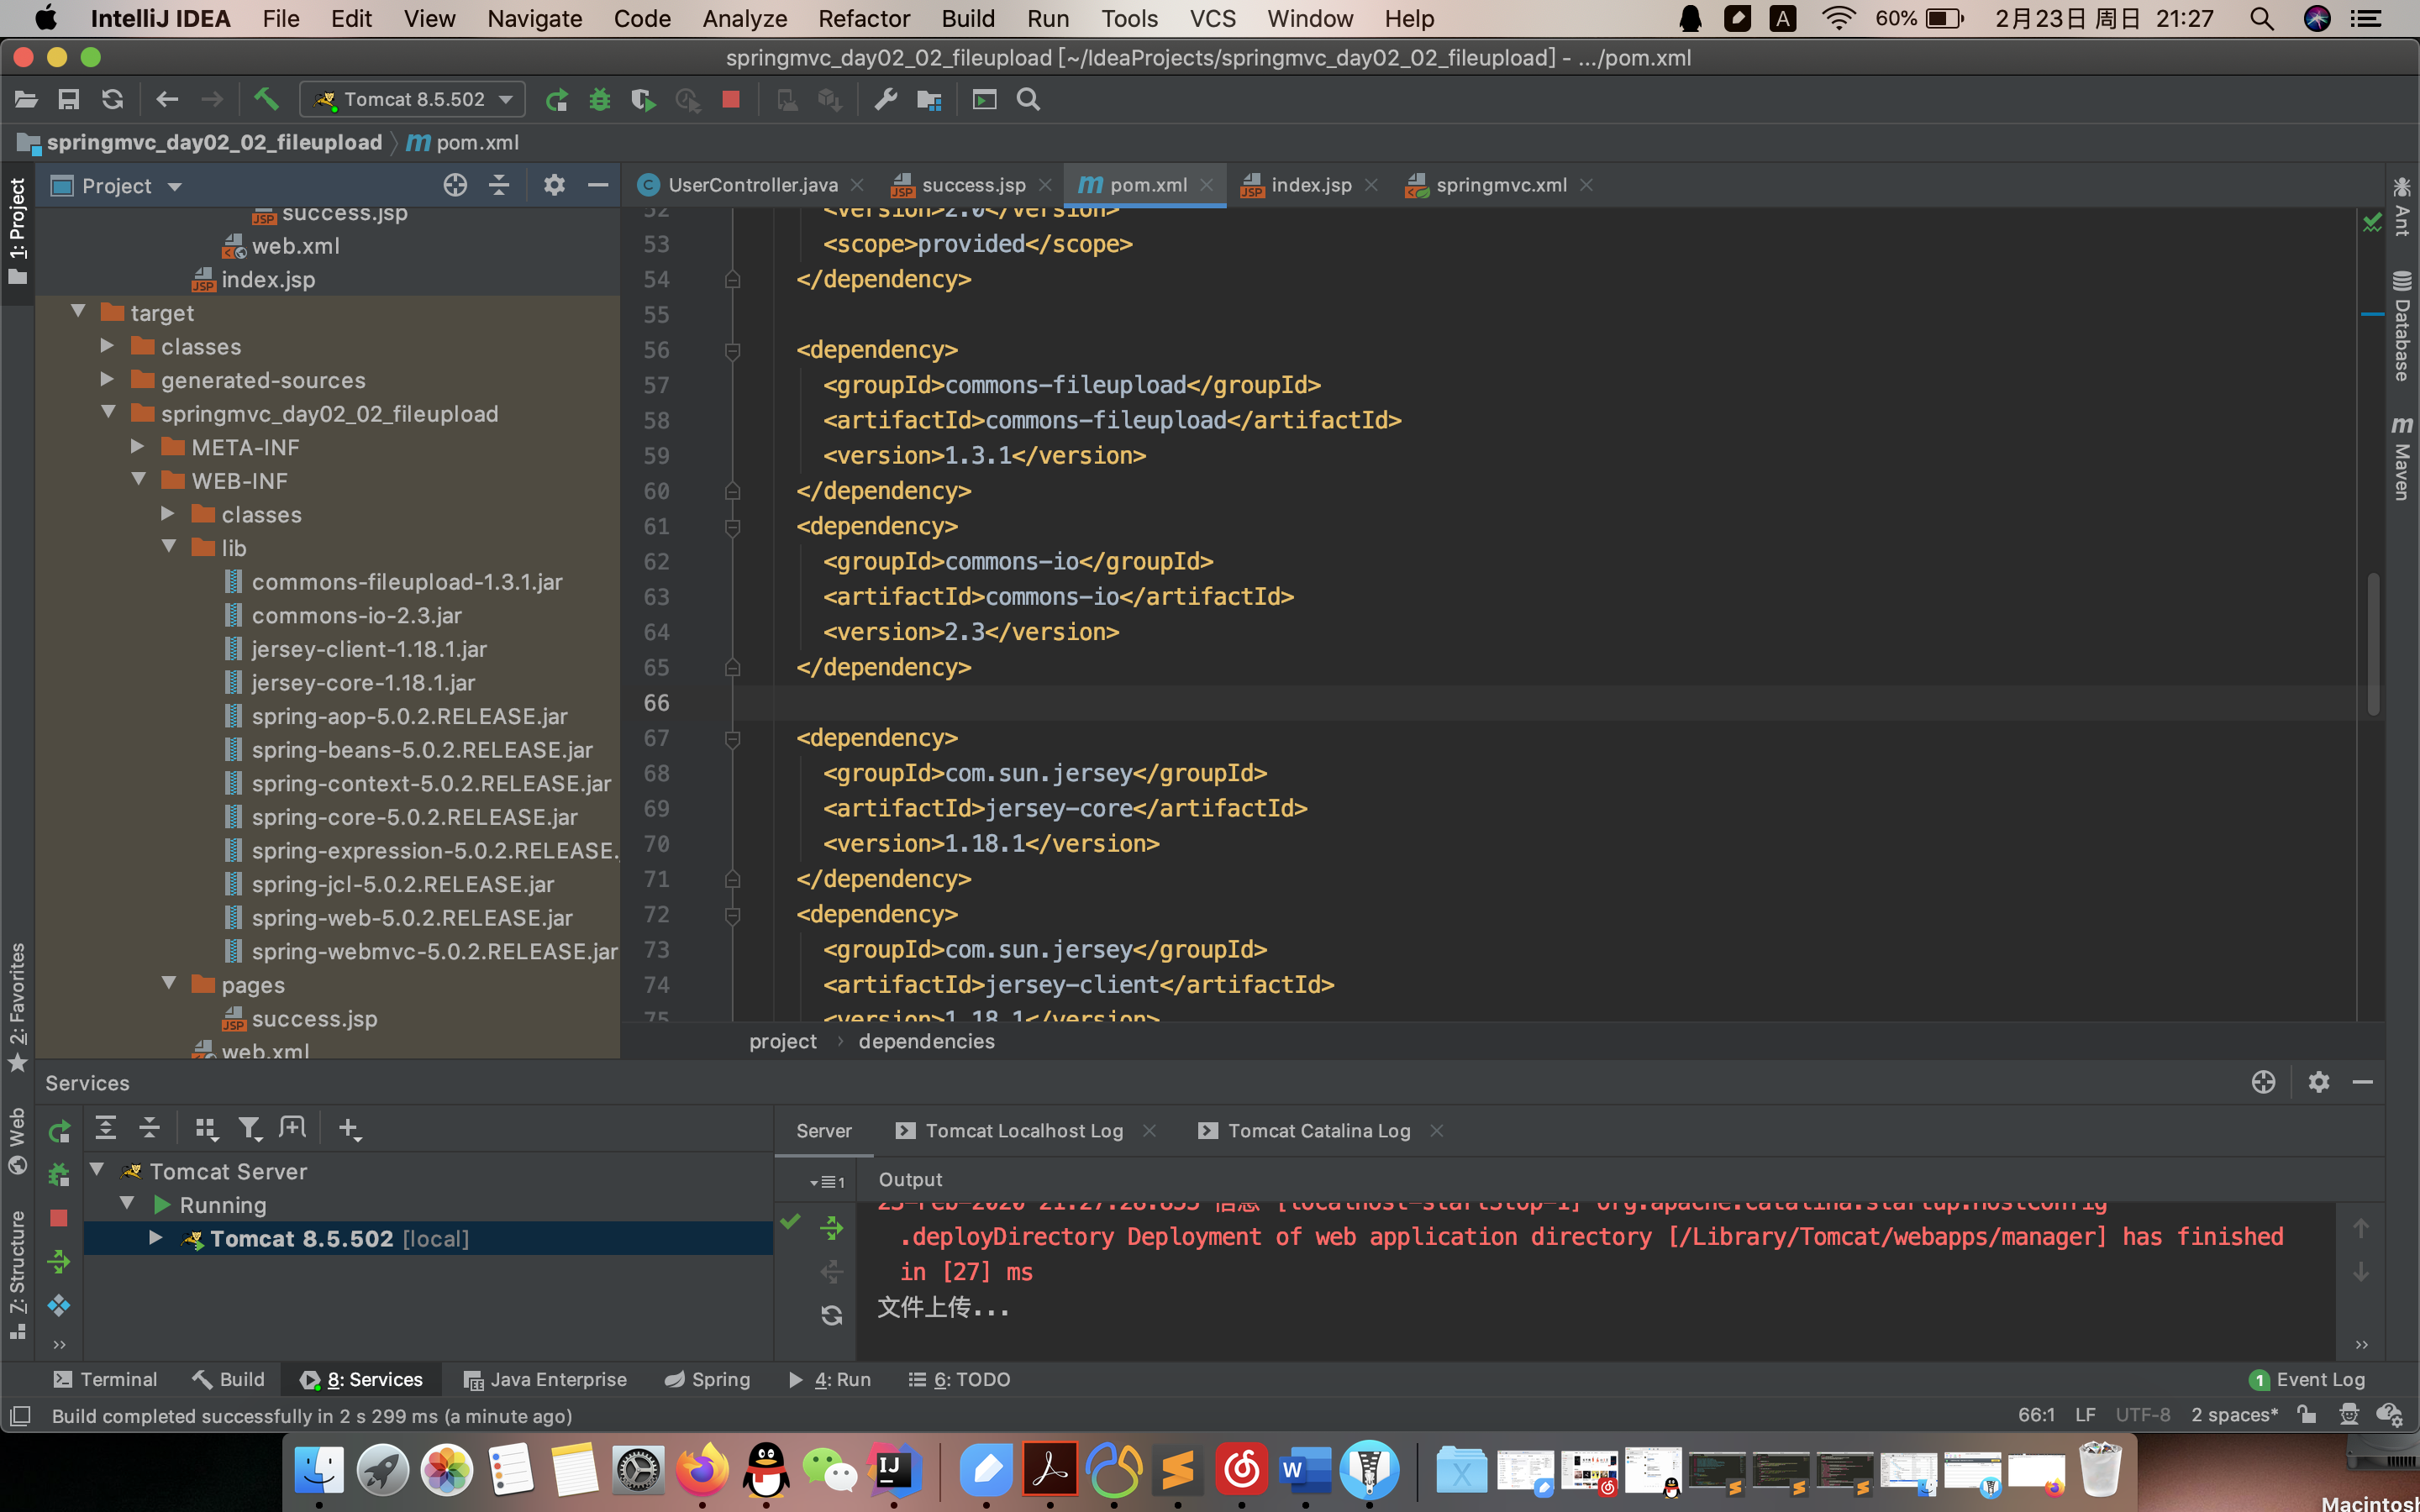
Task: Click the editor vertical scrollbar thumb
Action: [2373, 644]
